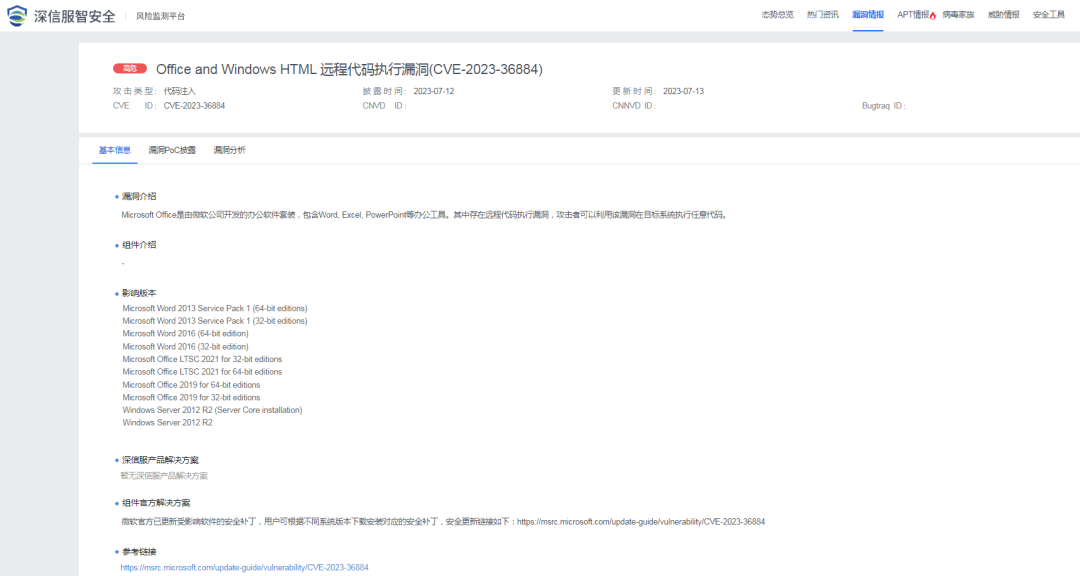
Task: Navigate to 病毒家族 section
Action: coord(958,14)
